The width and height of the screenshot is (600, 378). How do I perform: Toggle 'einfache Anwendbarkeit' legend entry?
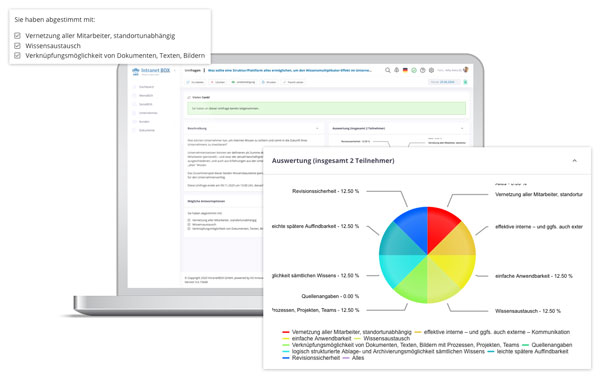316,338
